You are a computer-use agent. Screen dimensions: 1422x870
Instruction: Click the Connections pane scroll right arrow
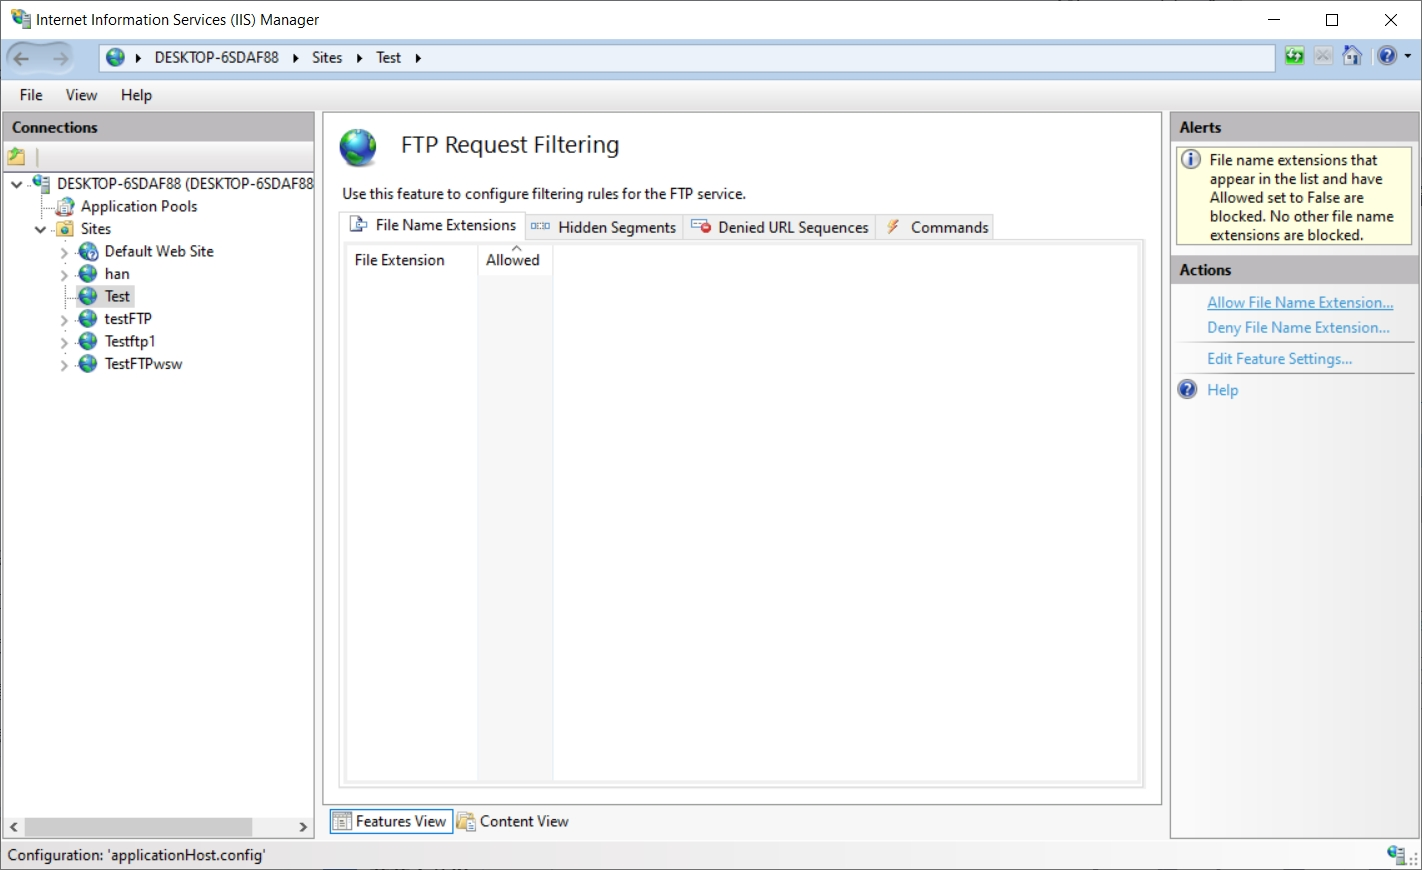303,827
